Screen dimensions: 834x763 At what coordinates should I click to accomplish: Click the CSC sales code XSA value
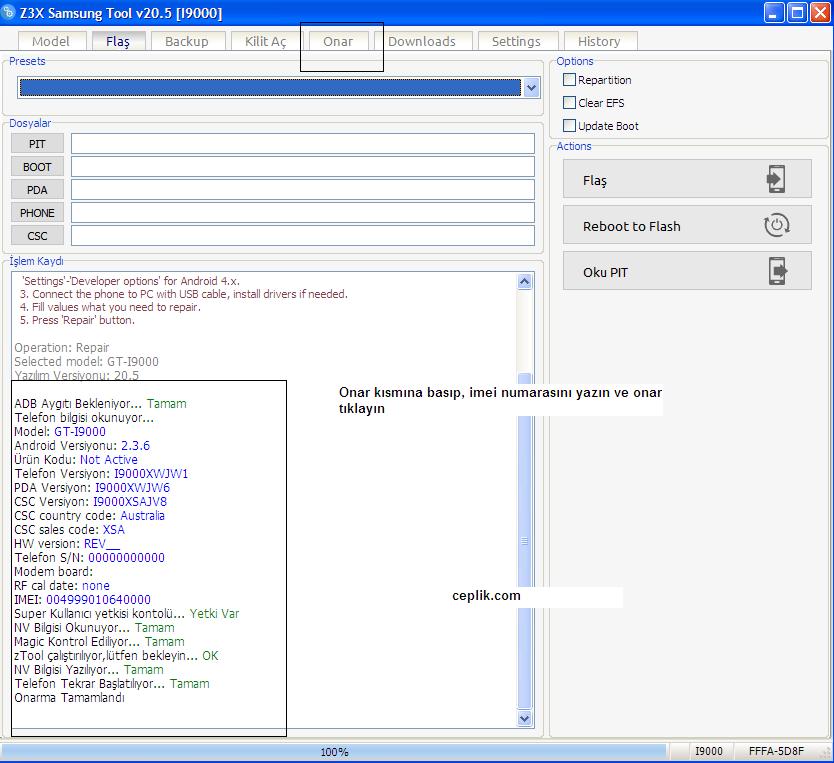114,529
